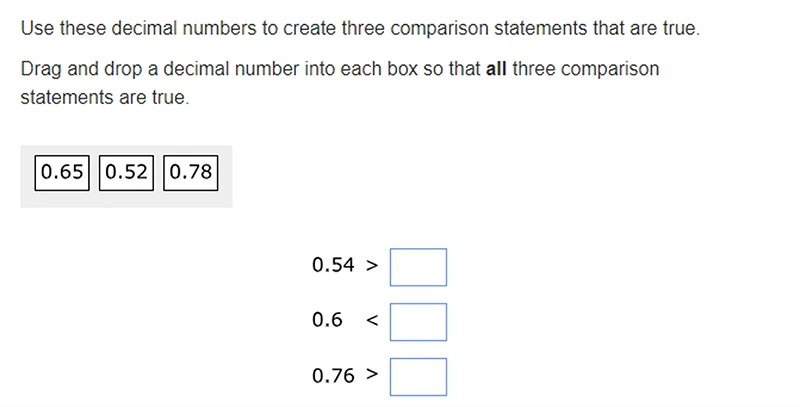Image resolution: width=800 pixels, height=407 pixels.
Task: Click the empty box after 0.6 <
Action: 418,322
